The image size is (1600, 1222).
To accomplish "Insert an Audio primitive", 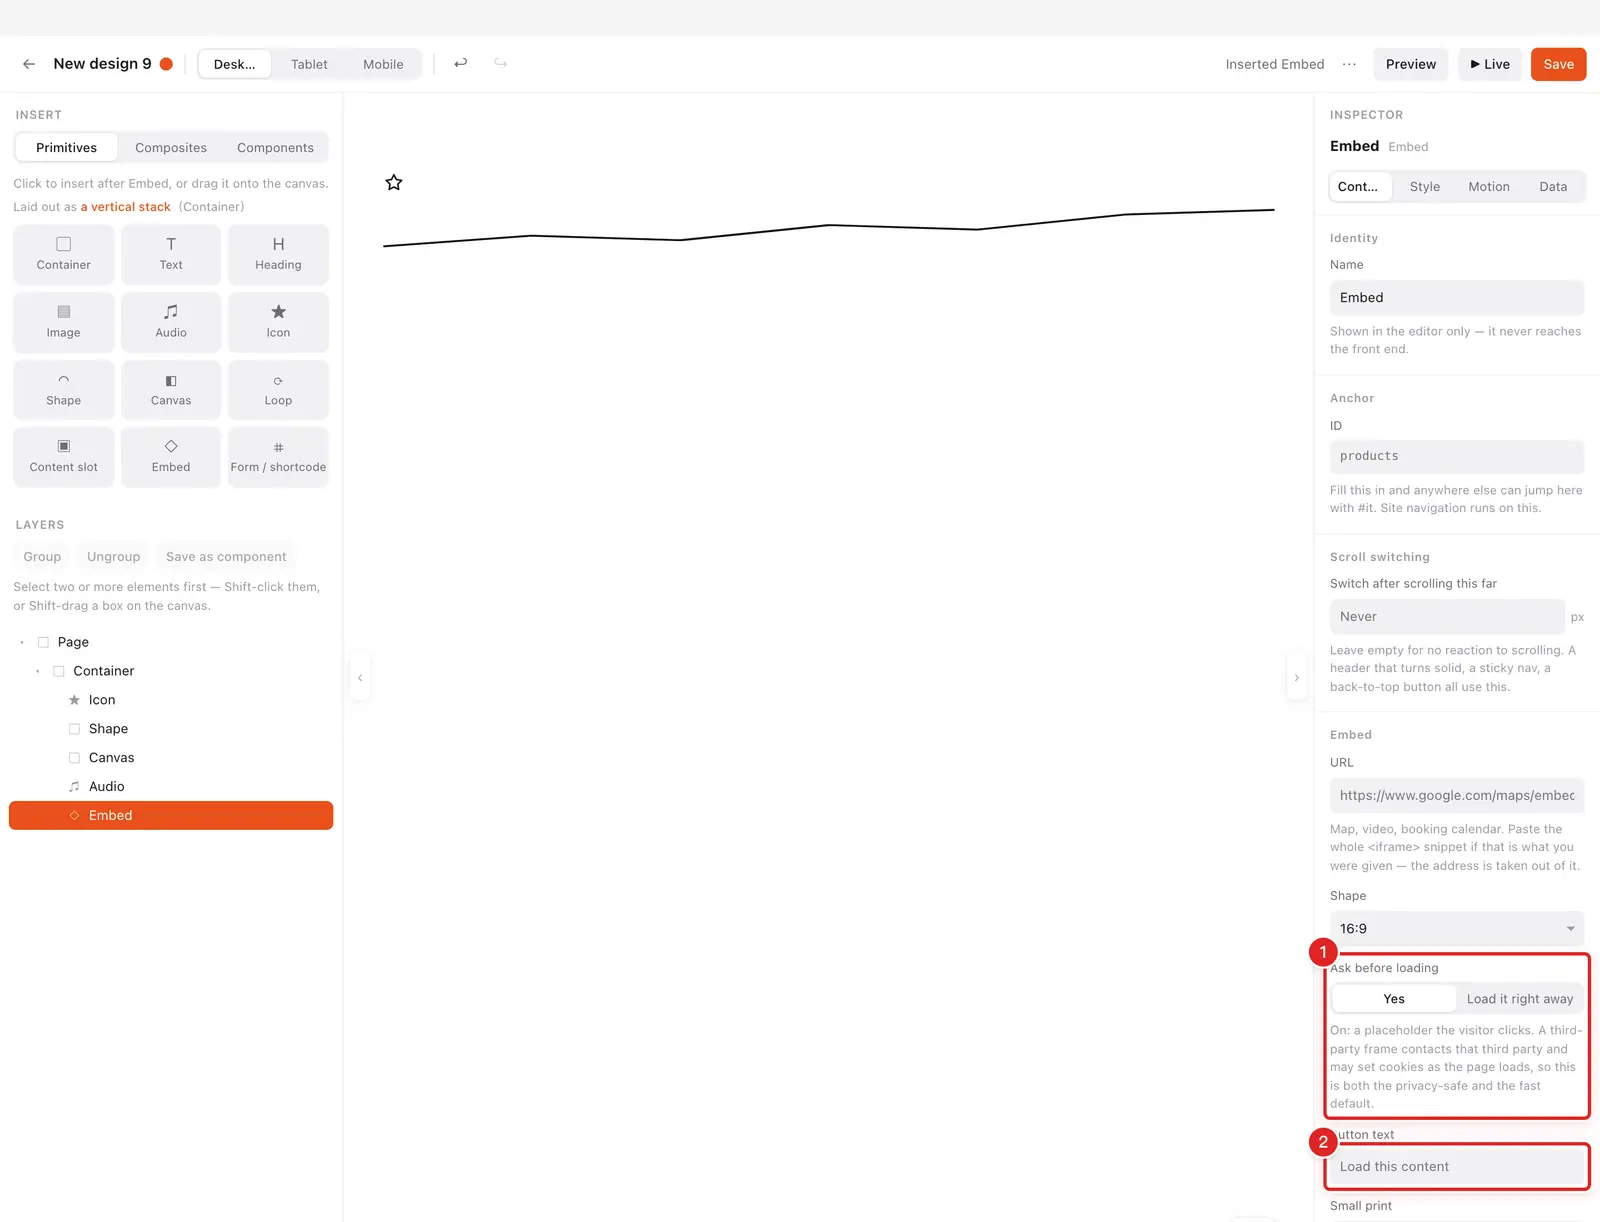I will [171, 322].
